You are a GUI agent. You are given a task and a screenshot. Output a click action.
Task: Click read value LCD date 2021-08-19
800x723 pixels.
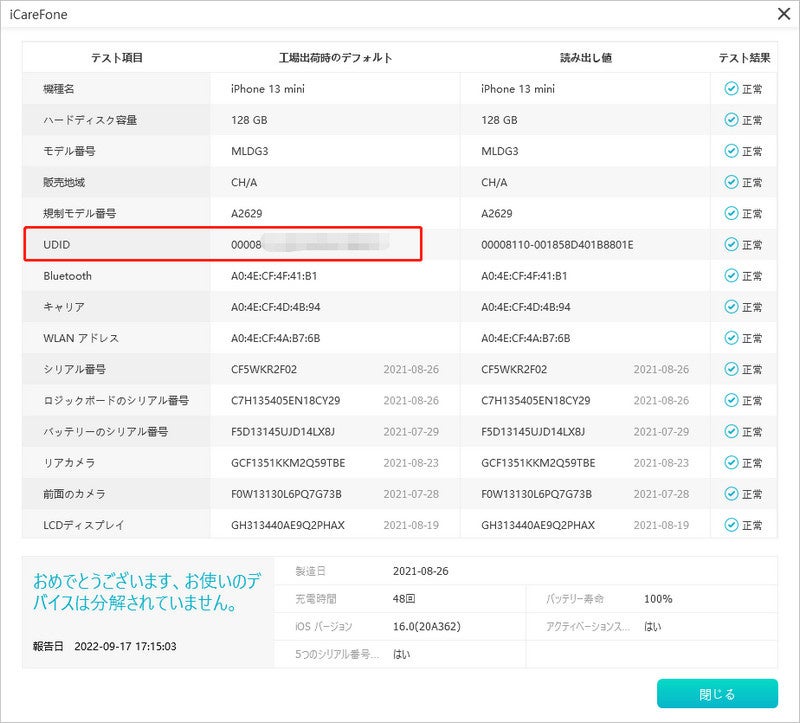coord(661,525)
